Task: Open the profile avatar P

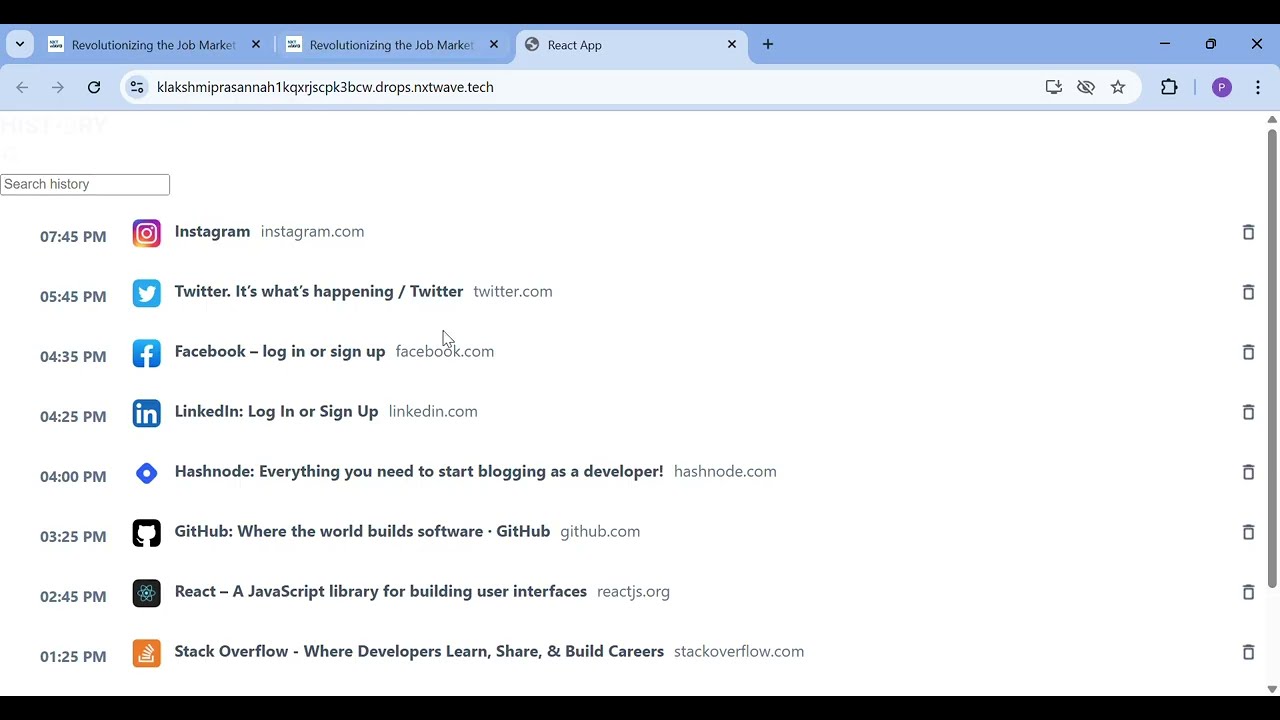Action: pyautogui.click(x=1221, y=87)
